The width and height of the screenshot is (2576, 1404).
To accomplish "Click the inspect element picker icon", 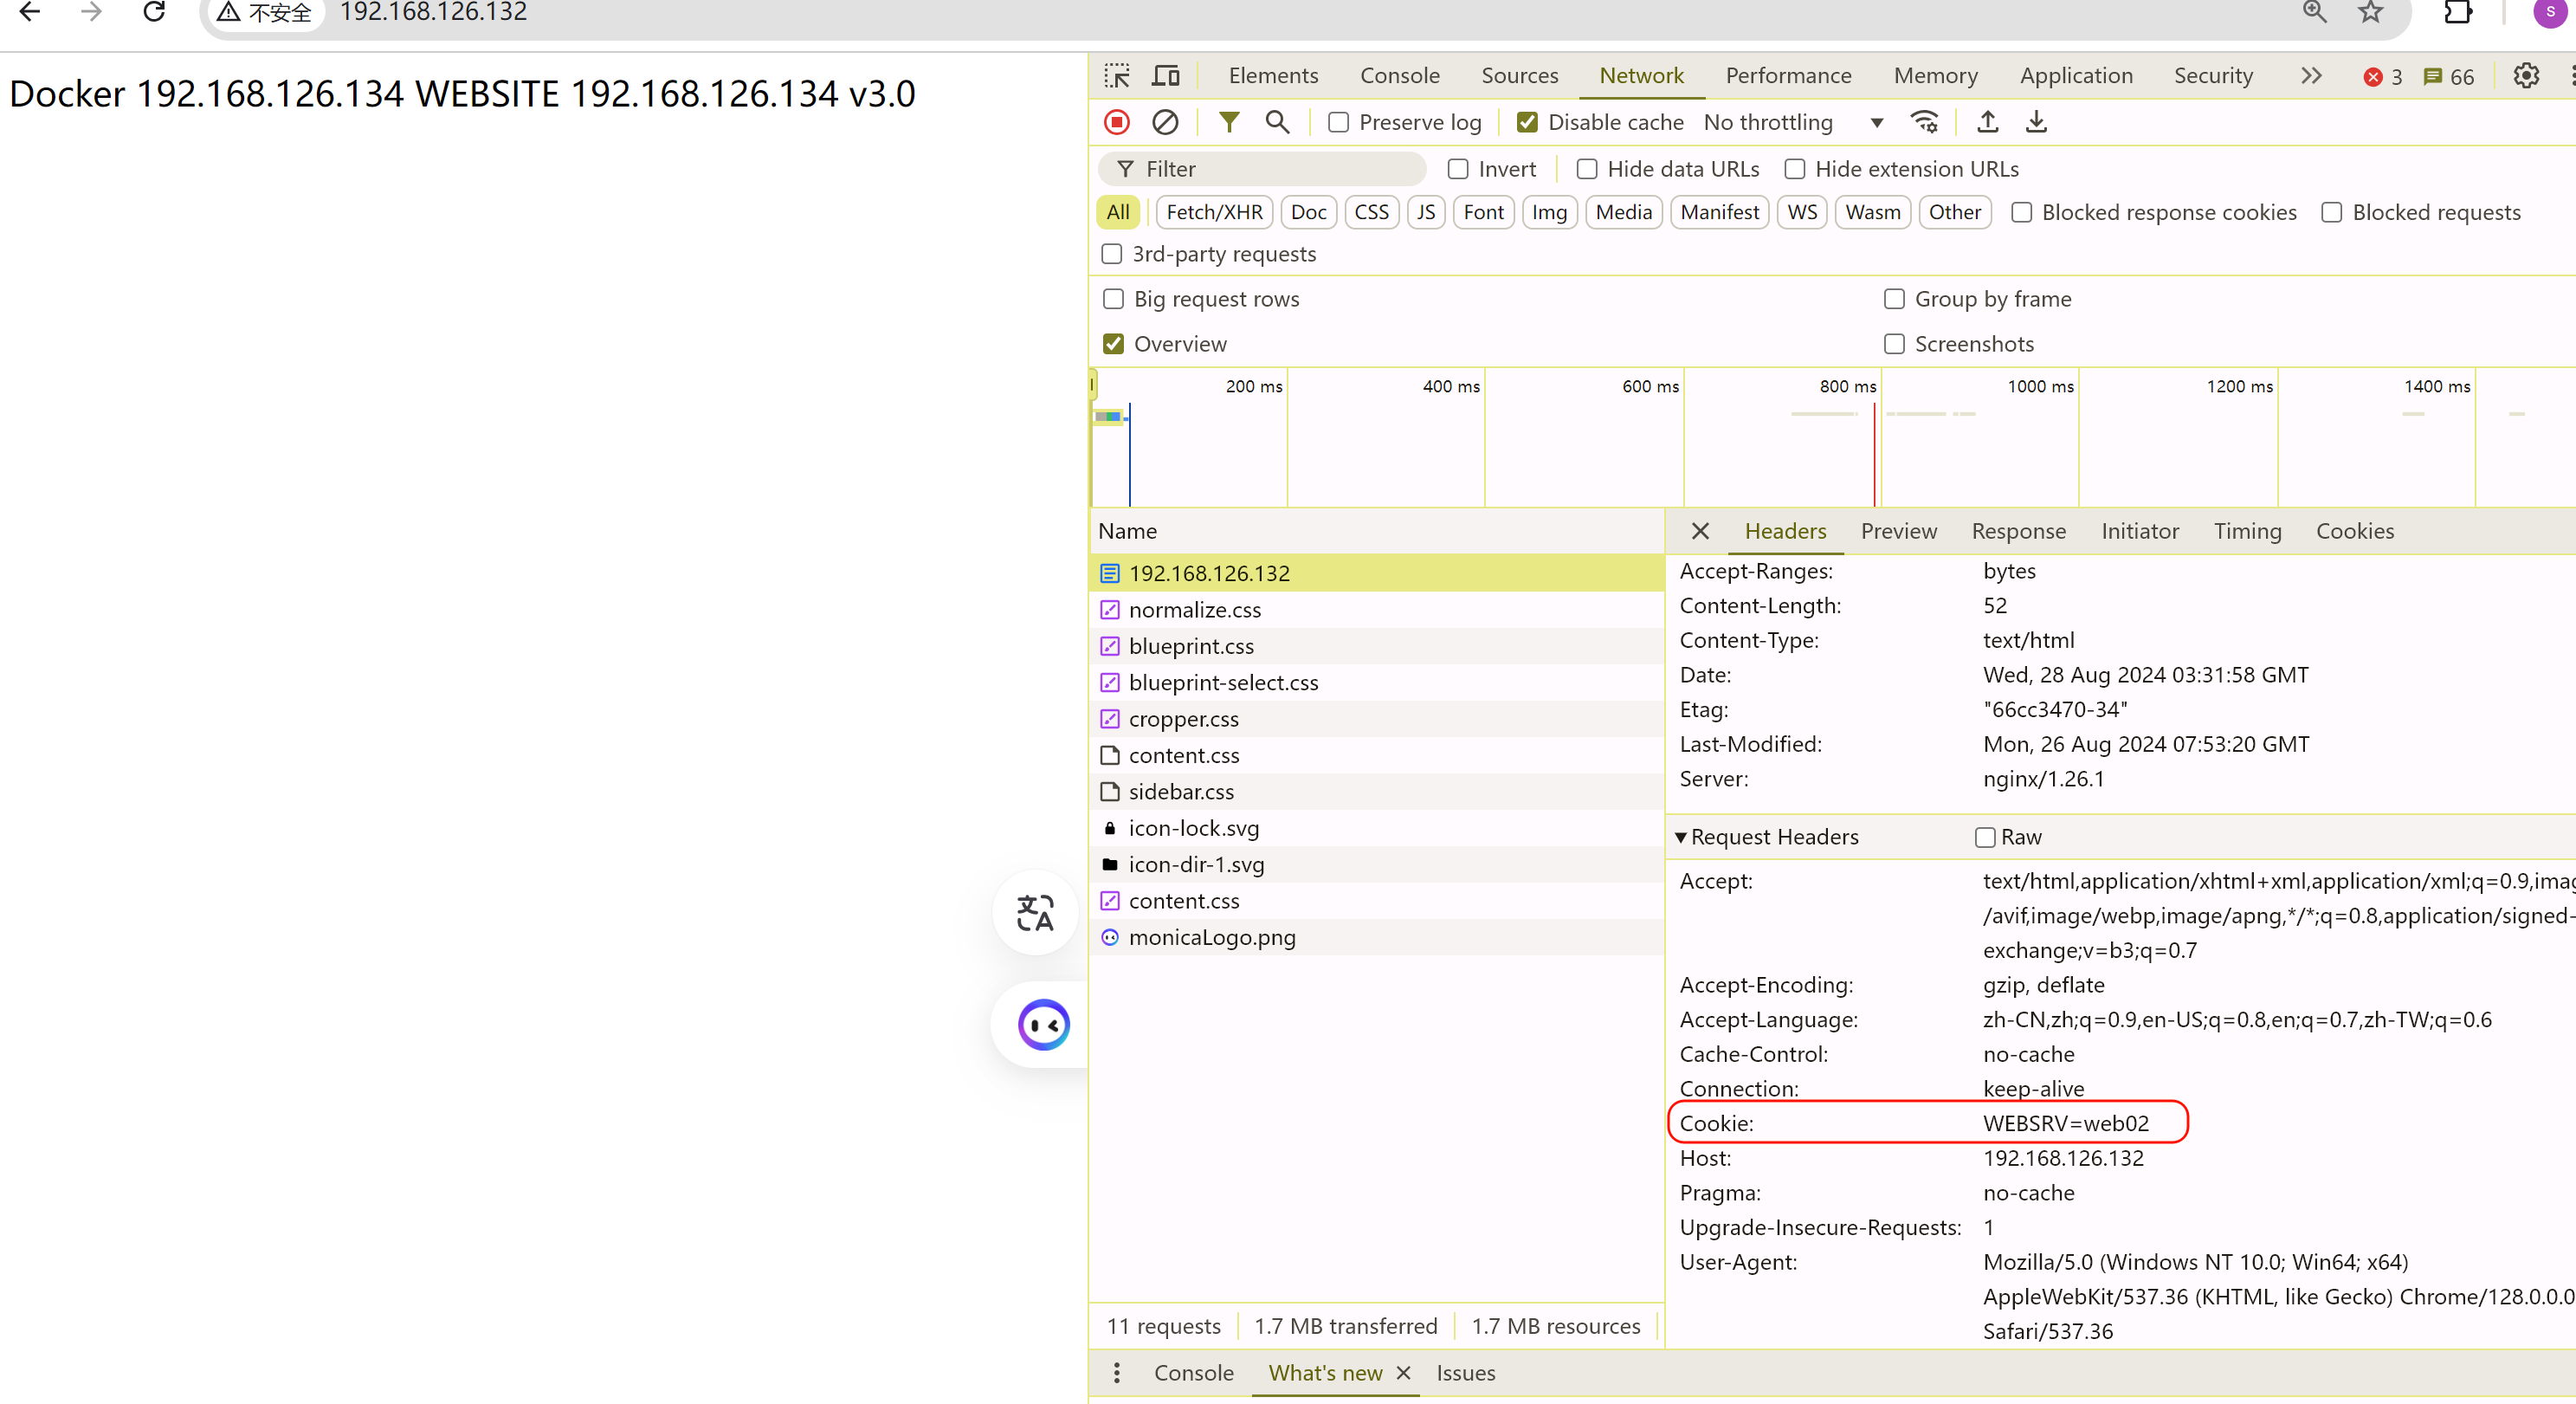I will tap(1116, 76).
